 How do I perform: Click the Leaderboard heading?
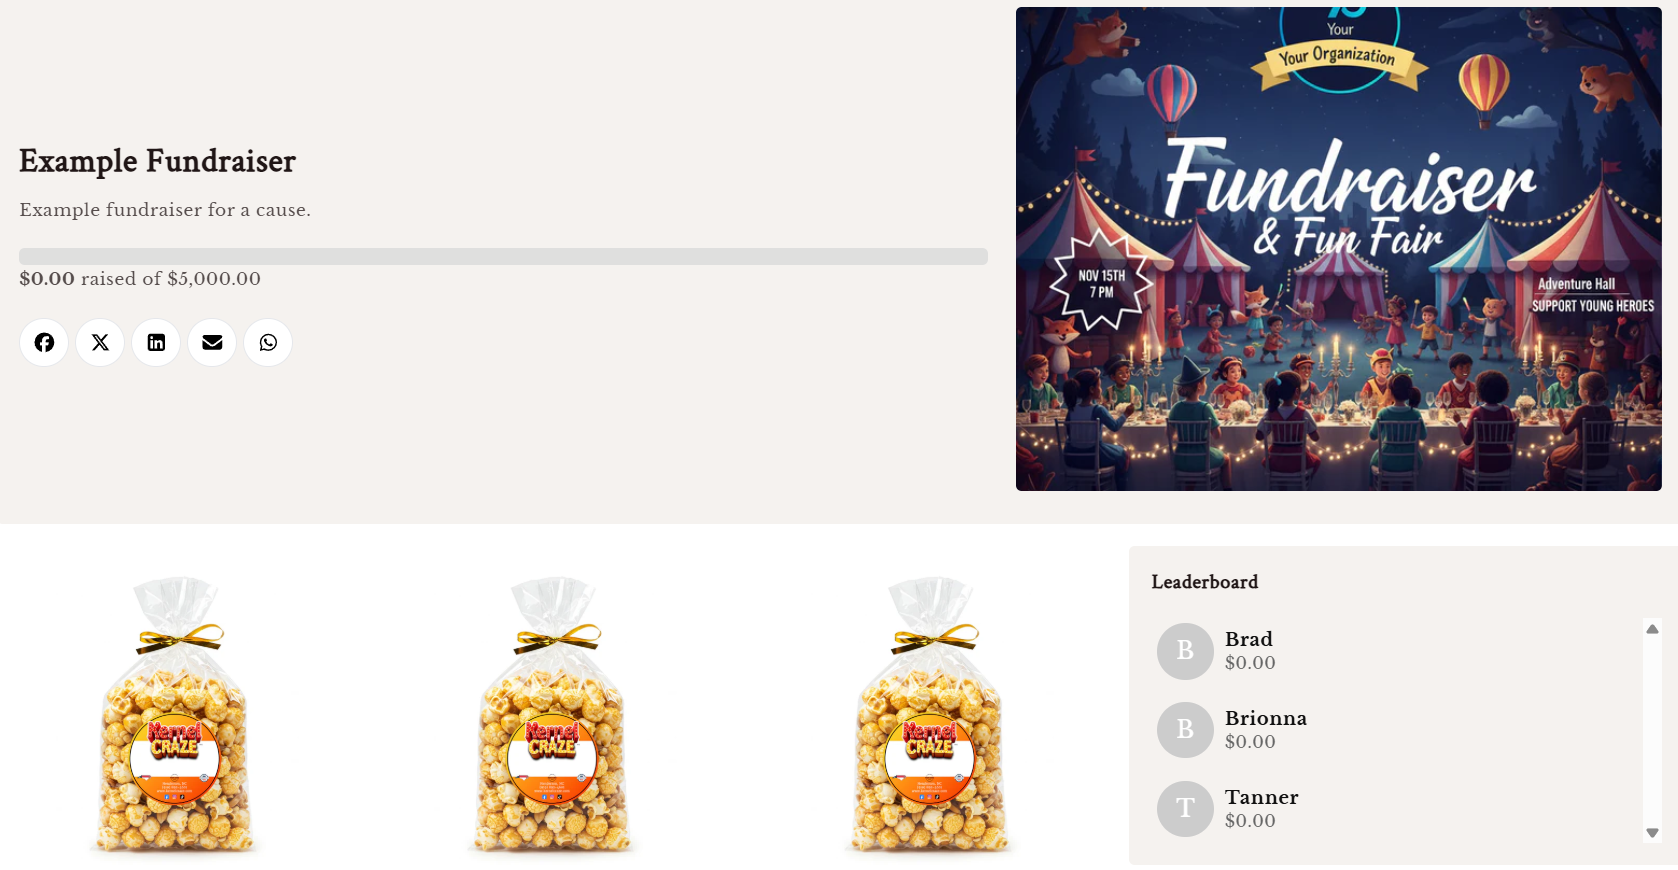(x=1205, y=582)
